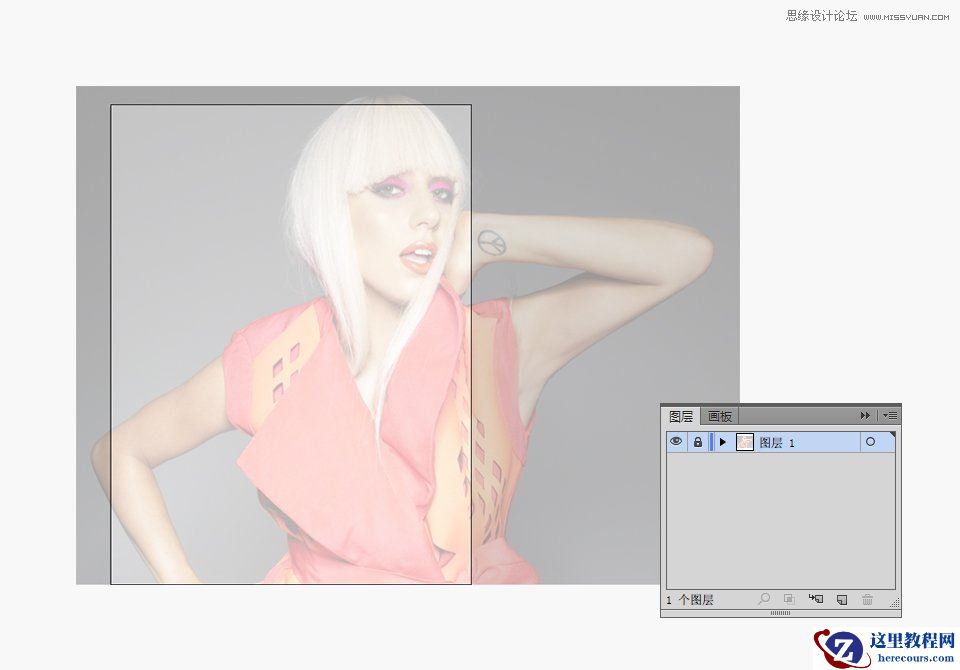Viewport: 960px width, 670px height.
Task: Click the layer color bar of 图层 1
Action: click(x=711, y=442)
